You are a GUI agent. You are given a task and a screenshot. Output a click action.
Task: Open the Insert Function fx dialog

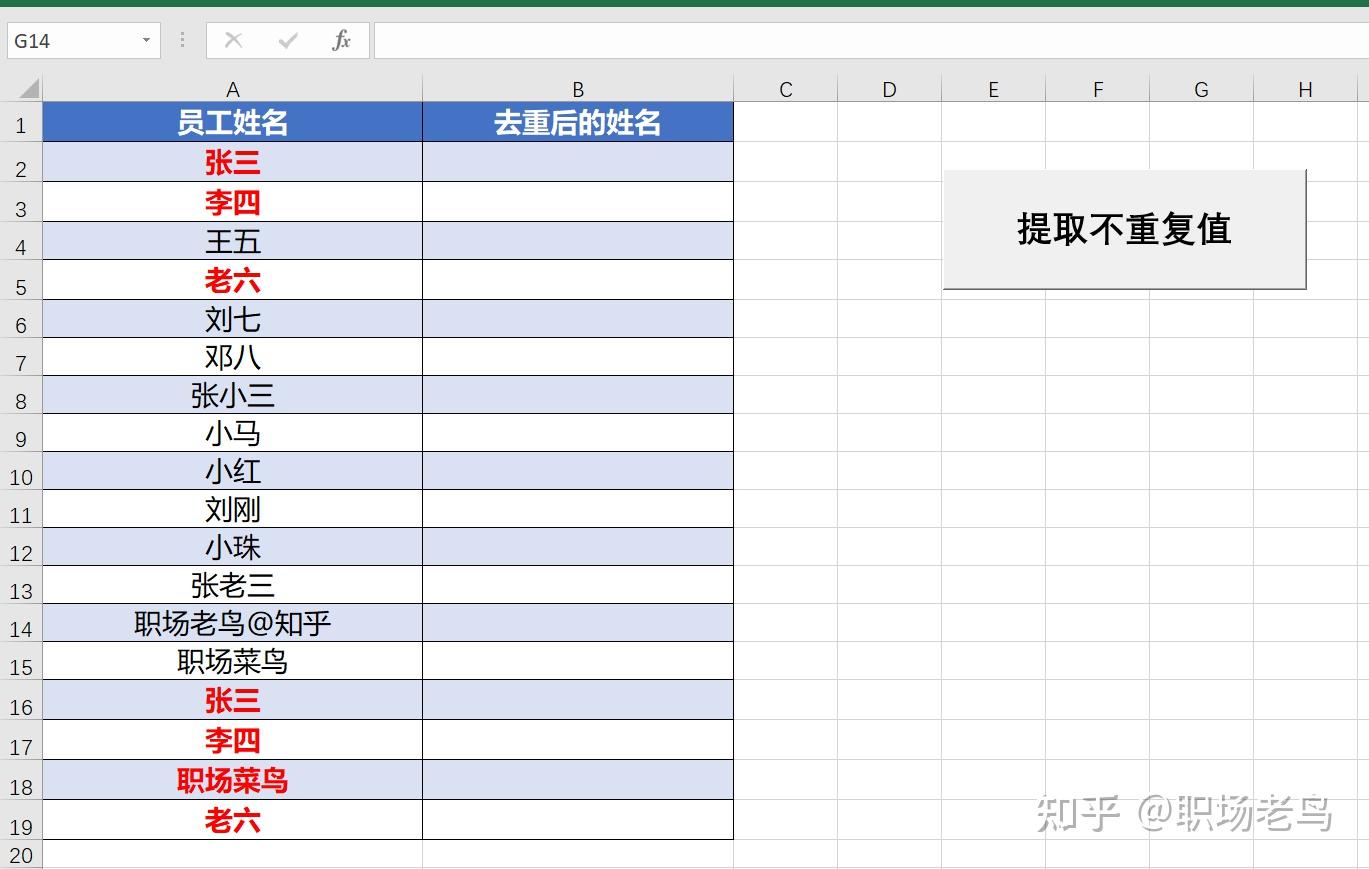click(342, 40)
